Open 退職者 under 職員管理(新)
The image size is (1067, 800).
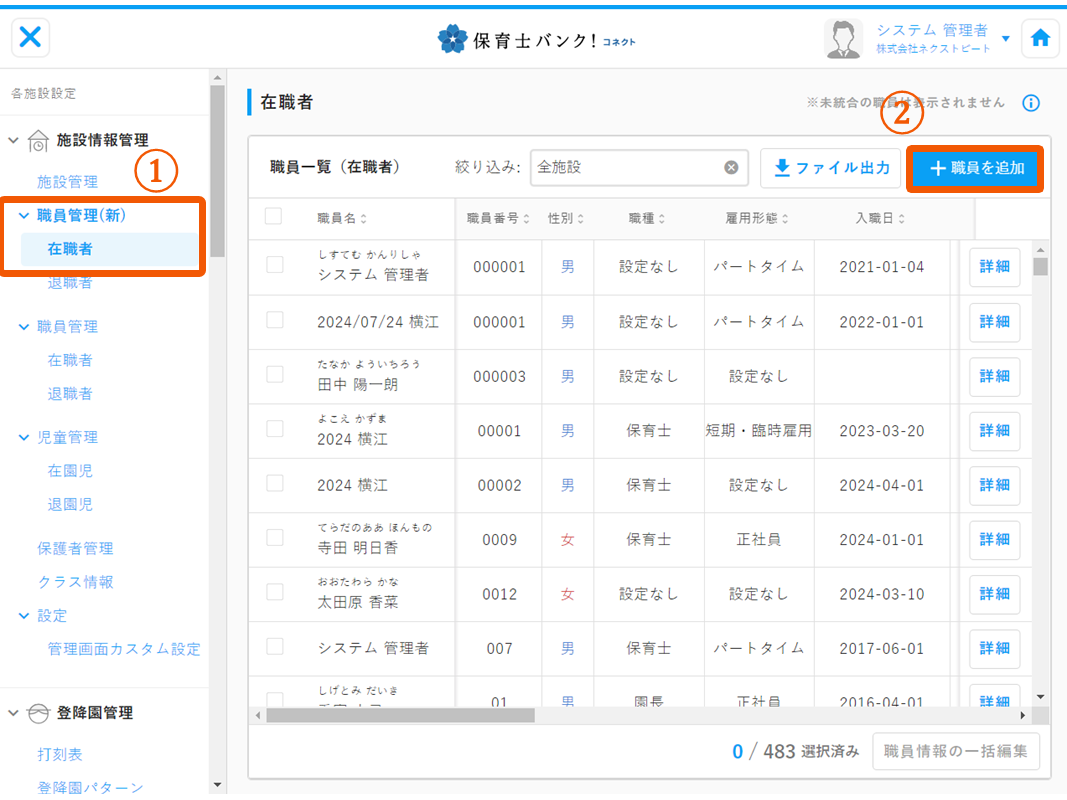(x=70, y=283)
